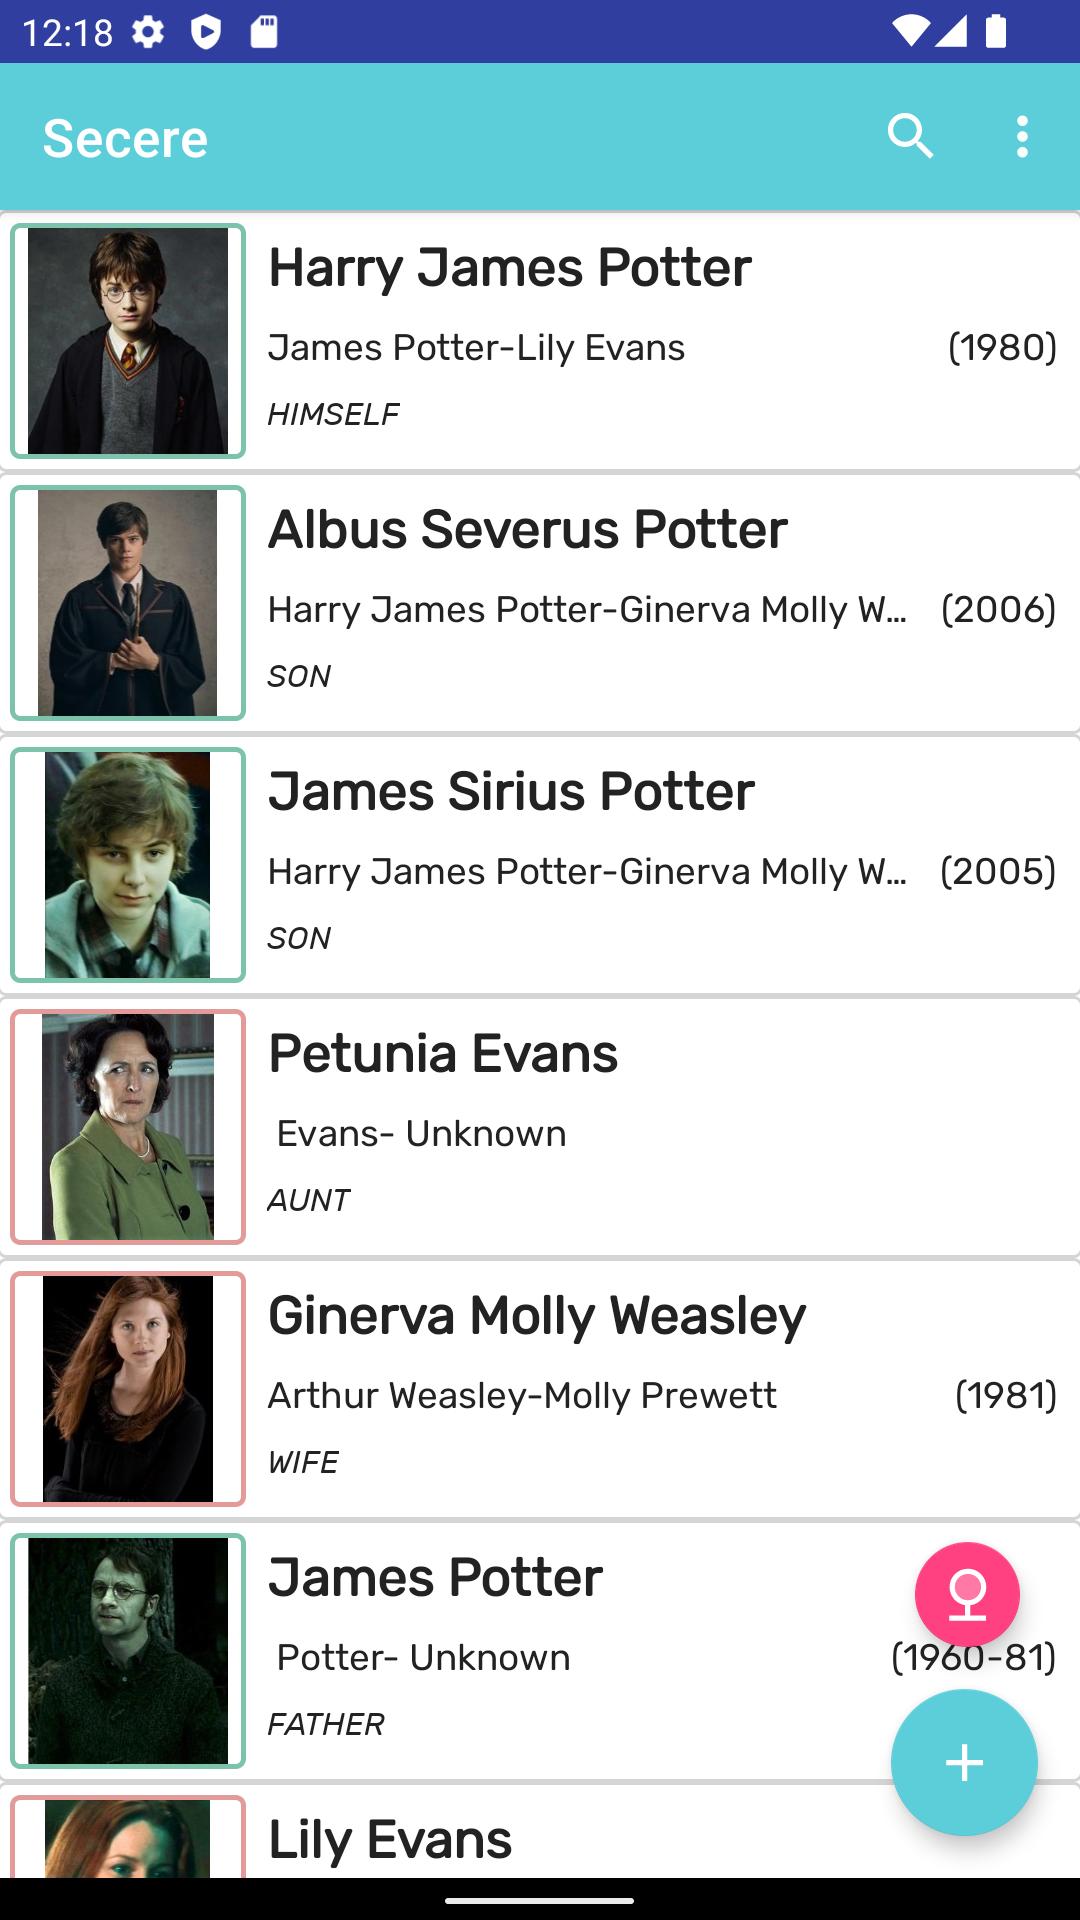
Task: Tap the SD card status bar icon
Action: pos(264,32)
